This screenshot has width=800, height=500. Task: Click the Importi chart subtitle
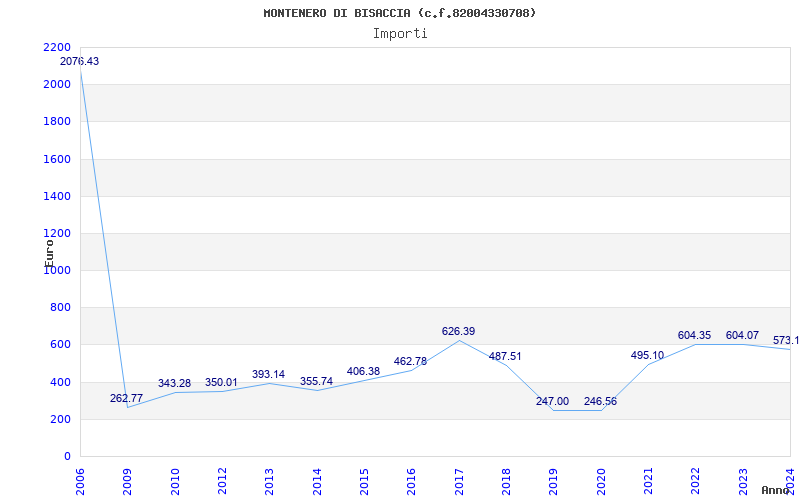tap(400, 34)
